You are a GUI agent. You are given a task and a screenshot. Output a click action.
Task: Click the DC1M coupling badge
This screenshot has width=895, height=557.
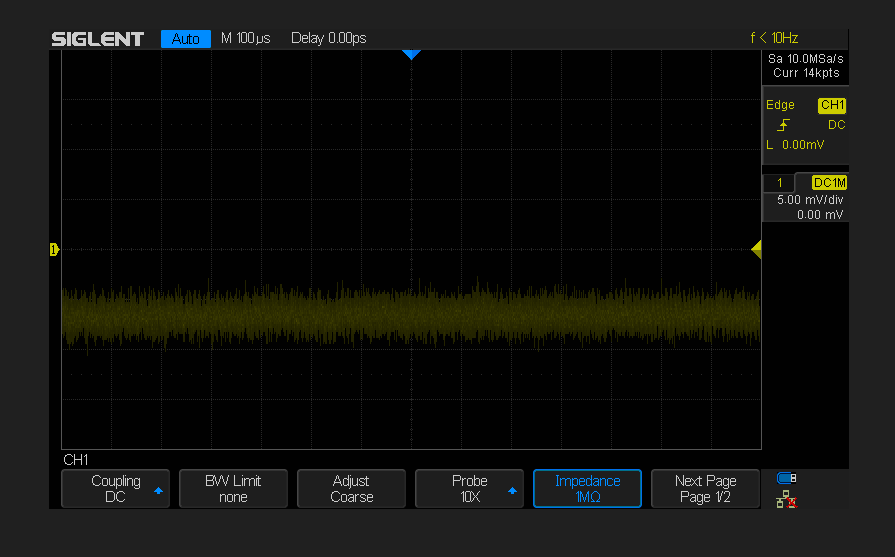click(x=829, y=183)
